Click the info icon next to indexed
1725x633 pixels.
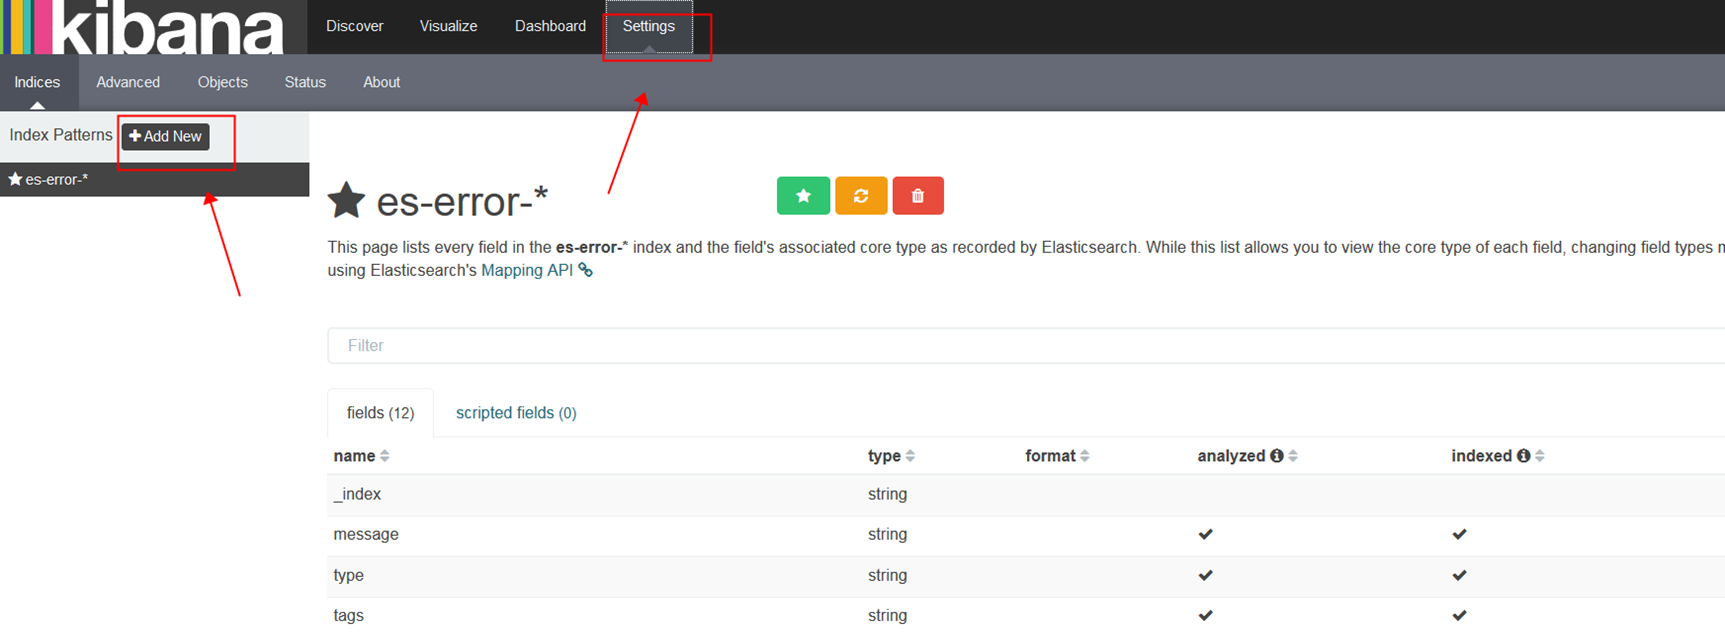coord(1523,456)
